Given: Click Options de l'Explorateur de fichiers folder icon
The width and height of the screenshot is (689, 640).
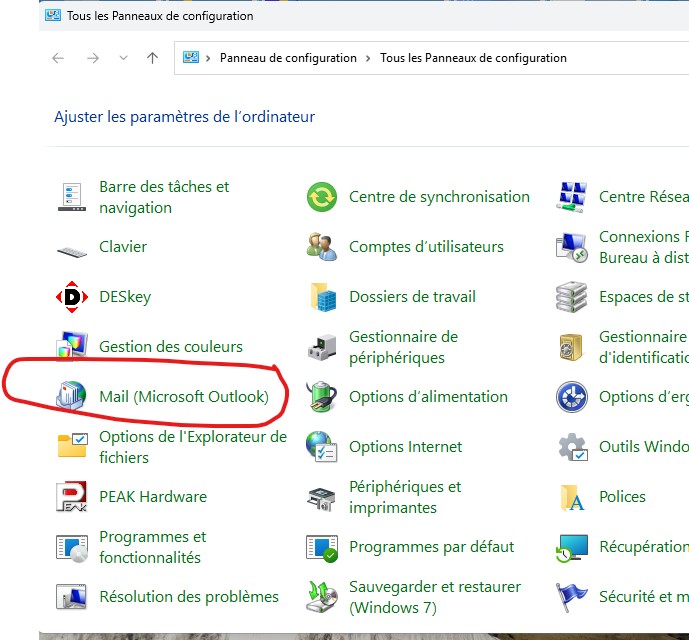Looking at the screenshot, I should point(73,445).
